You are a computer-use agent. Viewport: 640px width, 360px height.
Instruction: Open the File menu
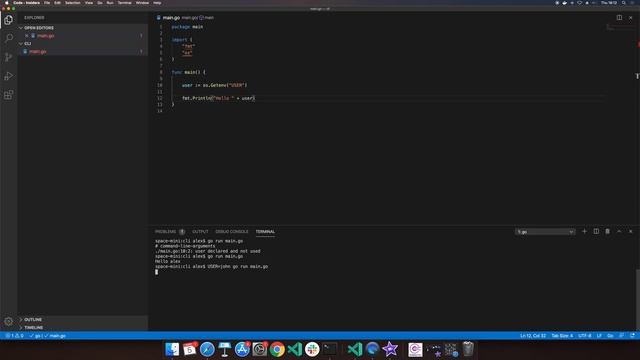coord(47,3)
